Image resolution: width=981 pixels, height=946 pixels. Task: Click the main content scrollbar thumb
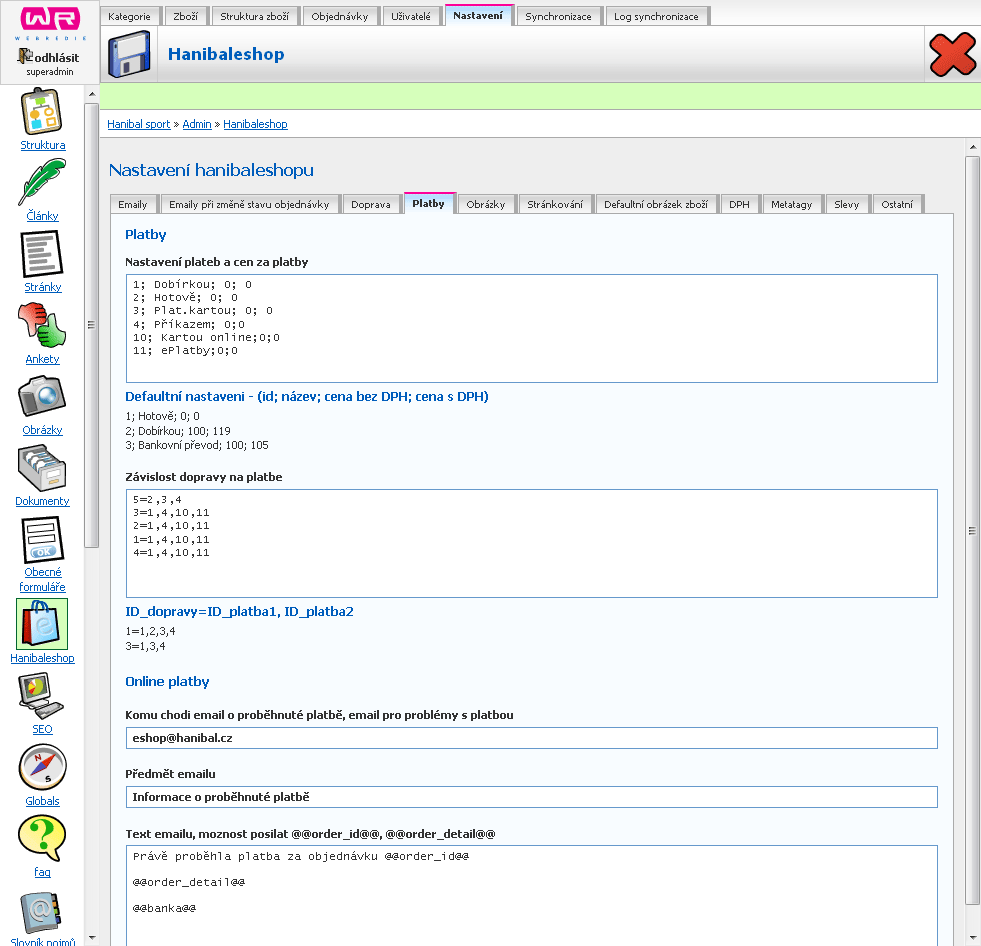[972, 531]
